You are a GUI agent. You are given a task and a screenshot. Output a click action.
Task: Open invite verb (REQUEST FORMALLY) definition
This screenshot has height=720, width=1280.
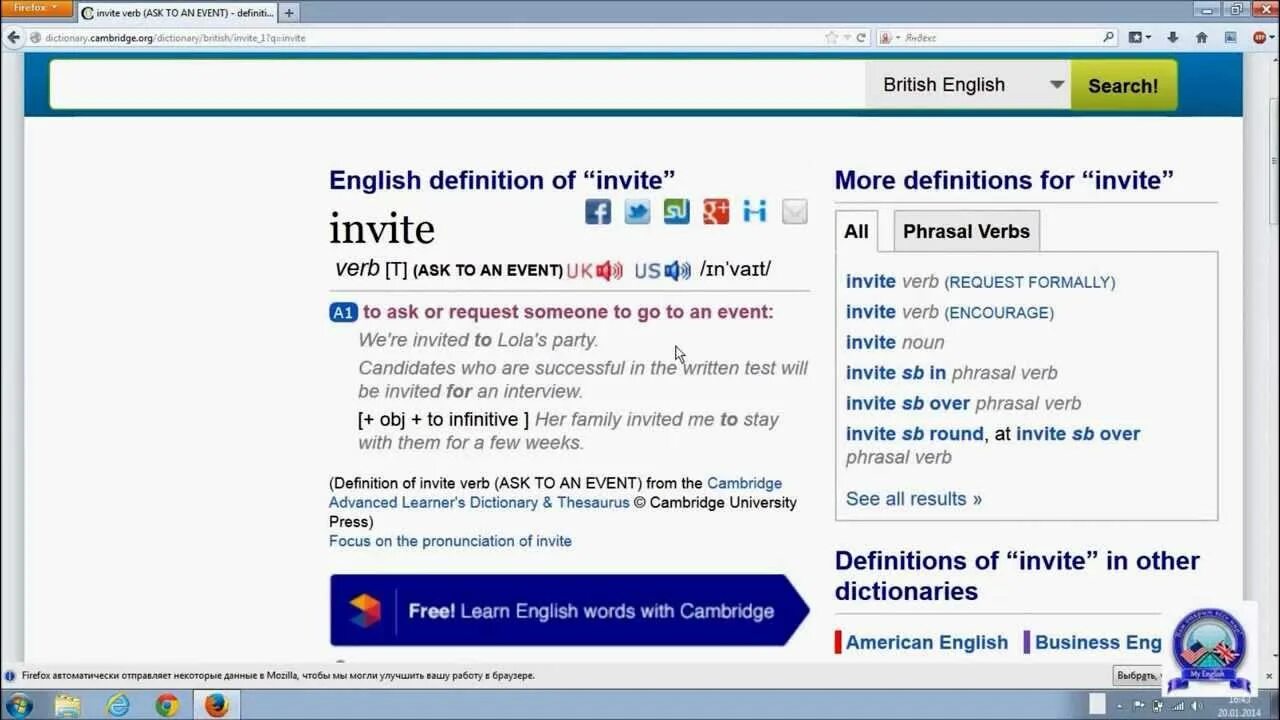[981, 282]
